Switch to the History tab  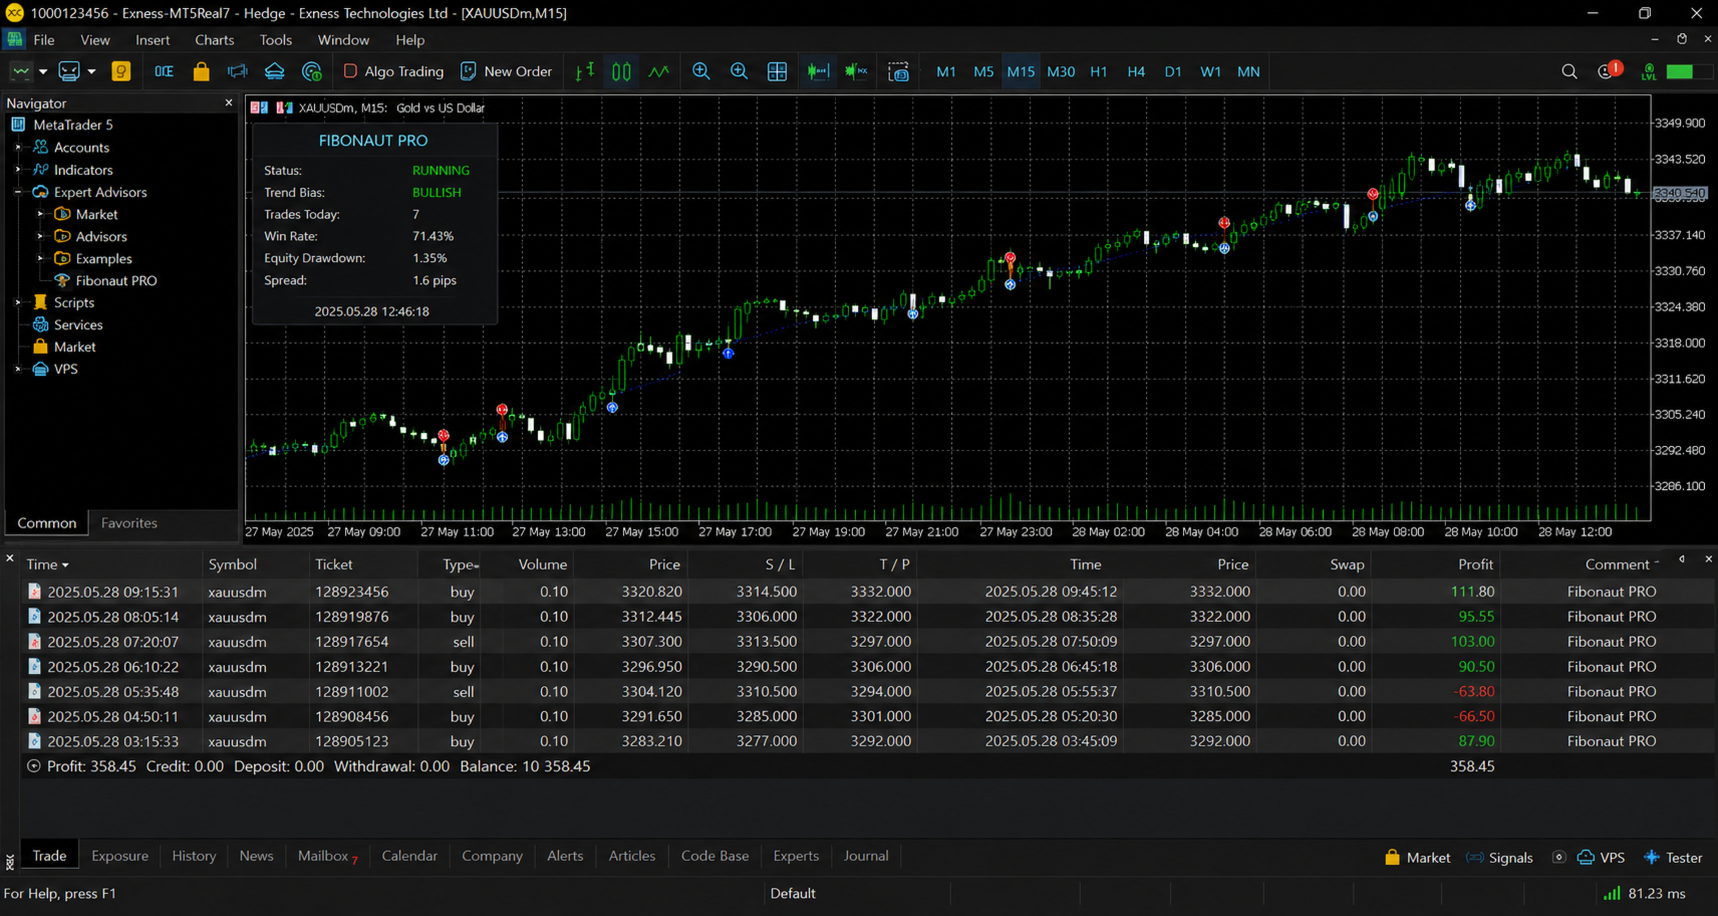point(194,856)
